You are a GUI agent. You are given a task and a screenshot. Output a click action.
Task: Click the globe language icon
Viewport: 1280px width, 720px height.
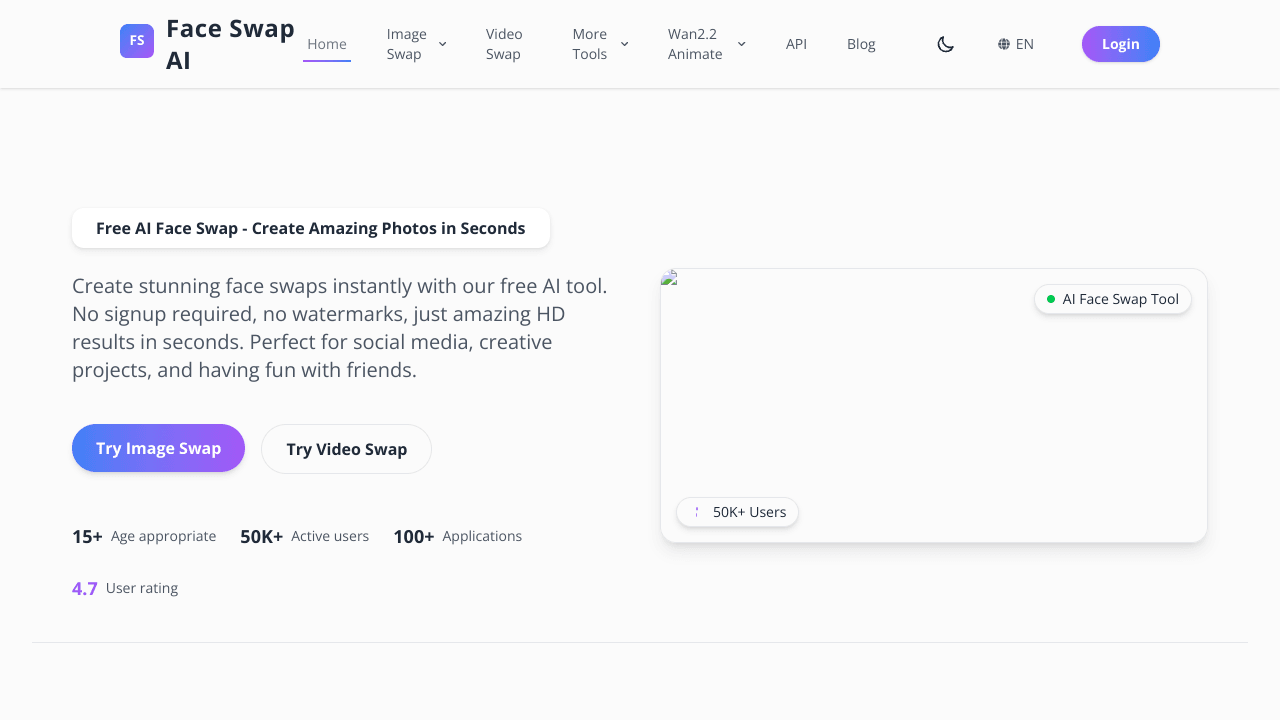click(1004, 44)
